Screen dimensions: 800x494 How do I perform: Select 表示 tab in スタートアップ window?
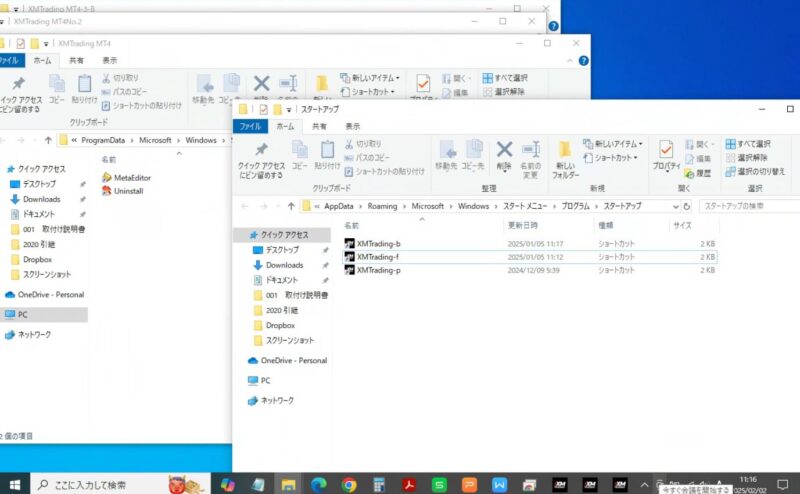(x=353, y=126)
